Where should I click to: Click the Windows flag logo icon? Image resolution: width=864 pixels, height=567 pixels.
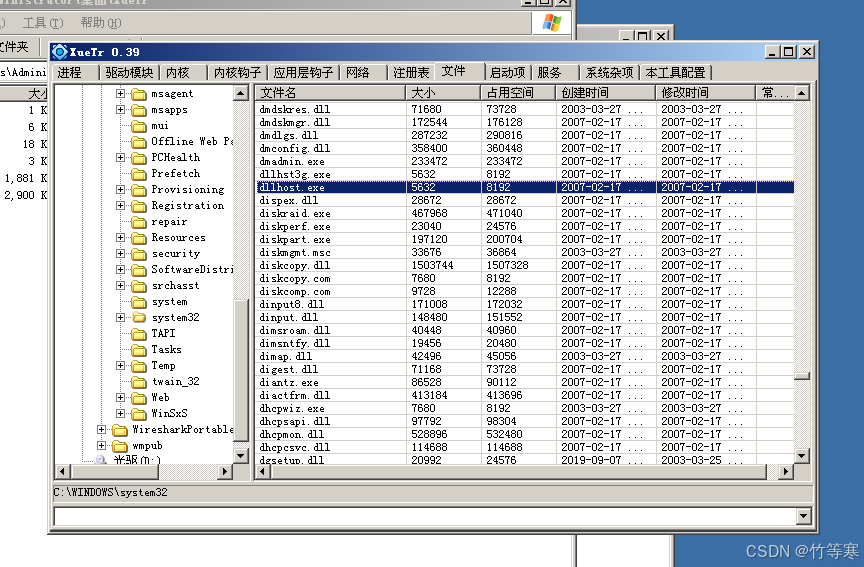tap(551, 21)
